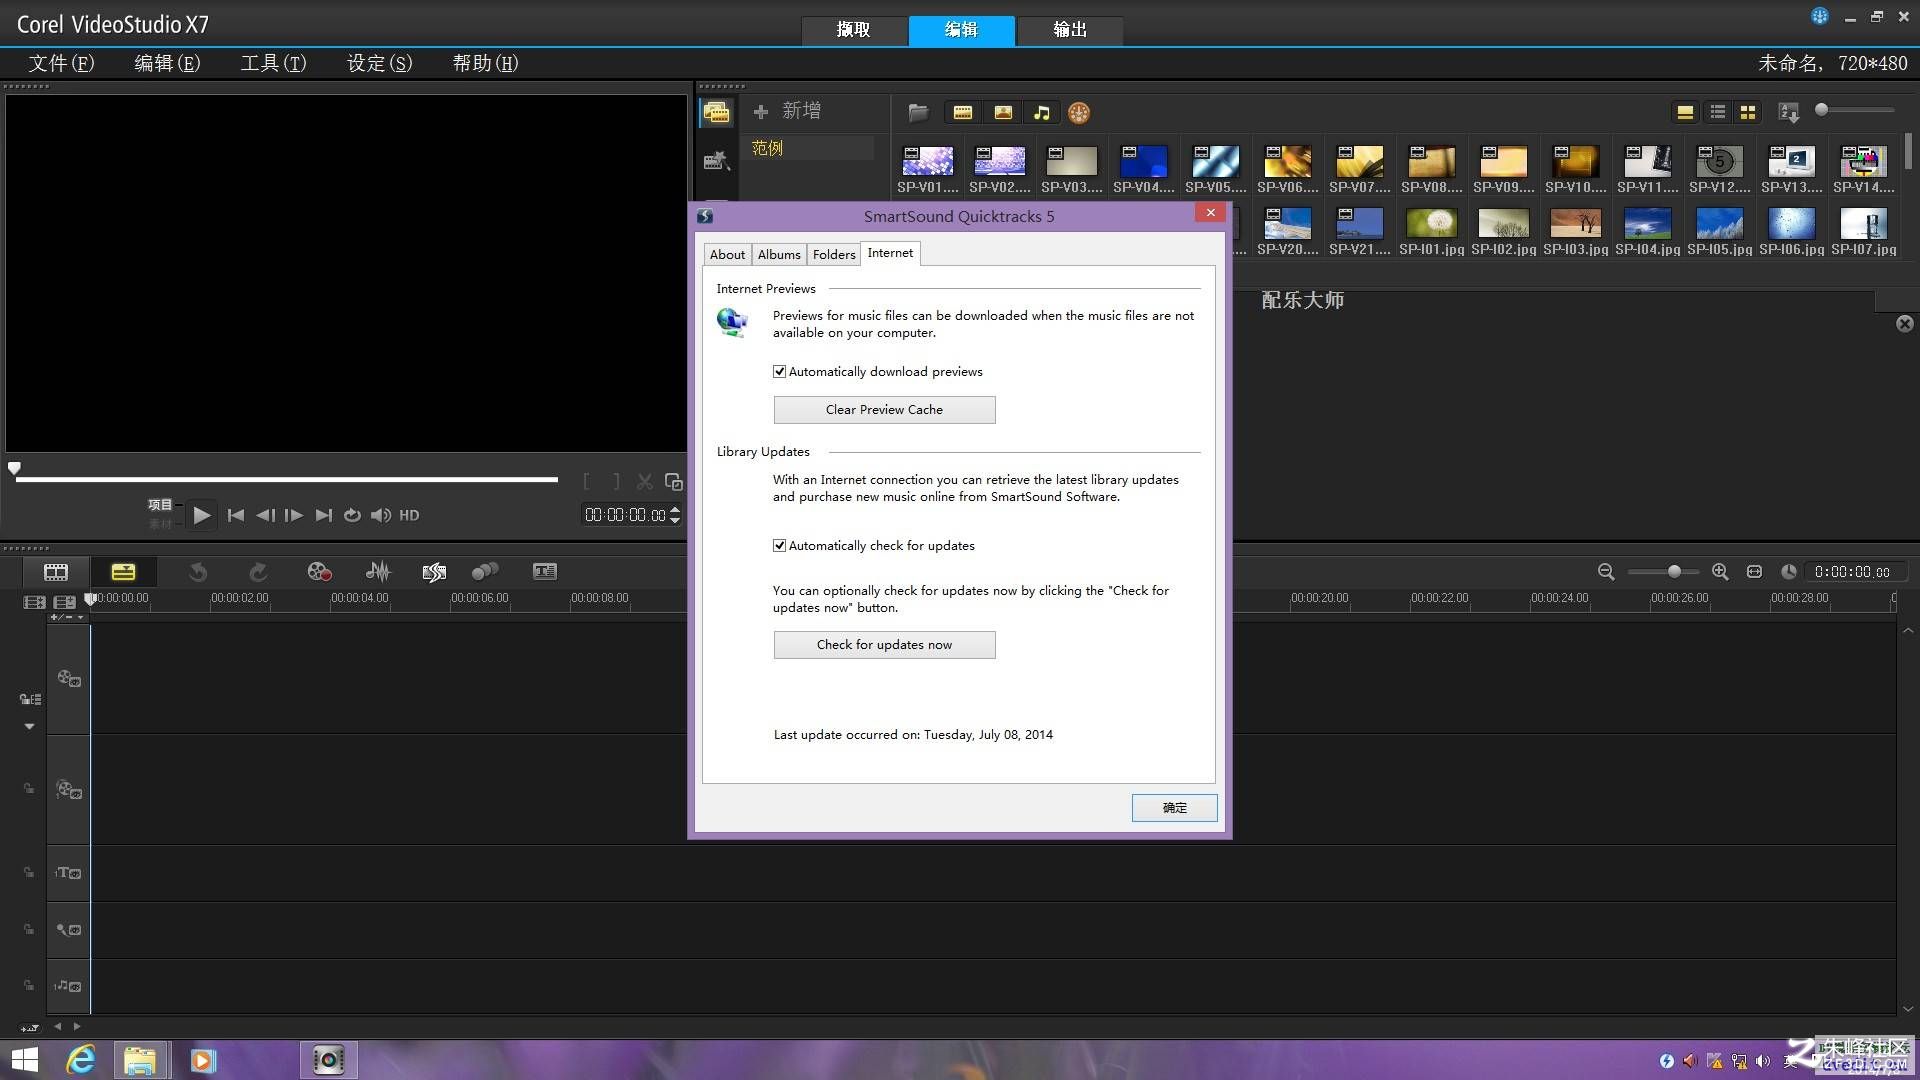Select the SP-V04 video thumbnail

(x=1144, y=169)
